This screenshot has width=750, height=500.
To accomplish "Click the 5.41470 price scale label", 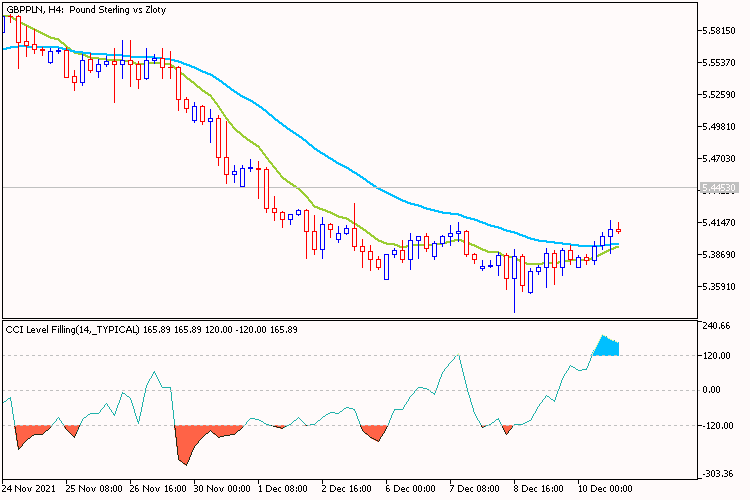I will click(718, 222).
